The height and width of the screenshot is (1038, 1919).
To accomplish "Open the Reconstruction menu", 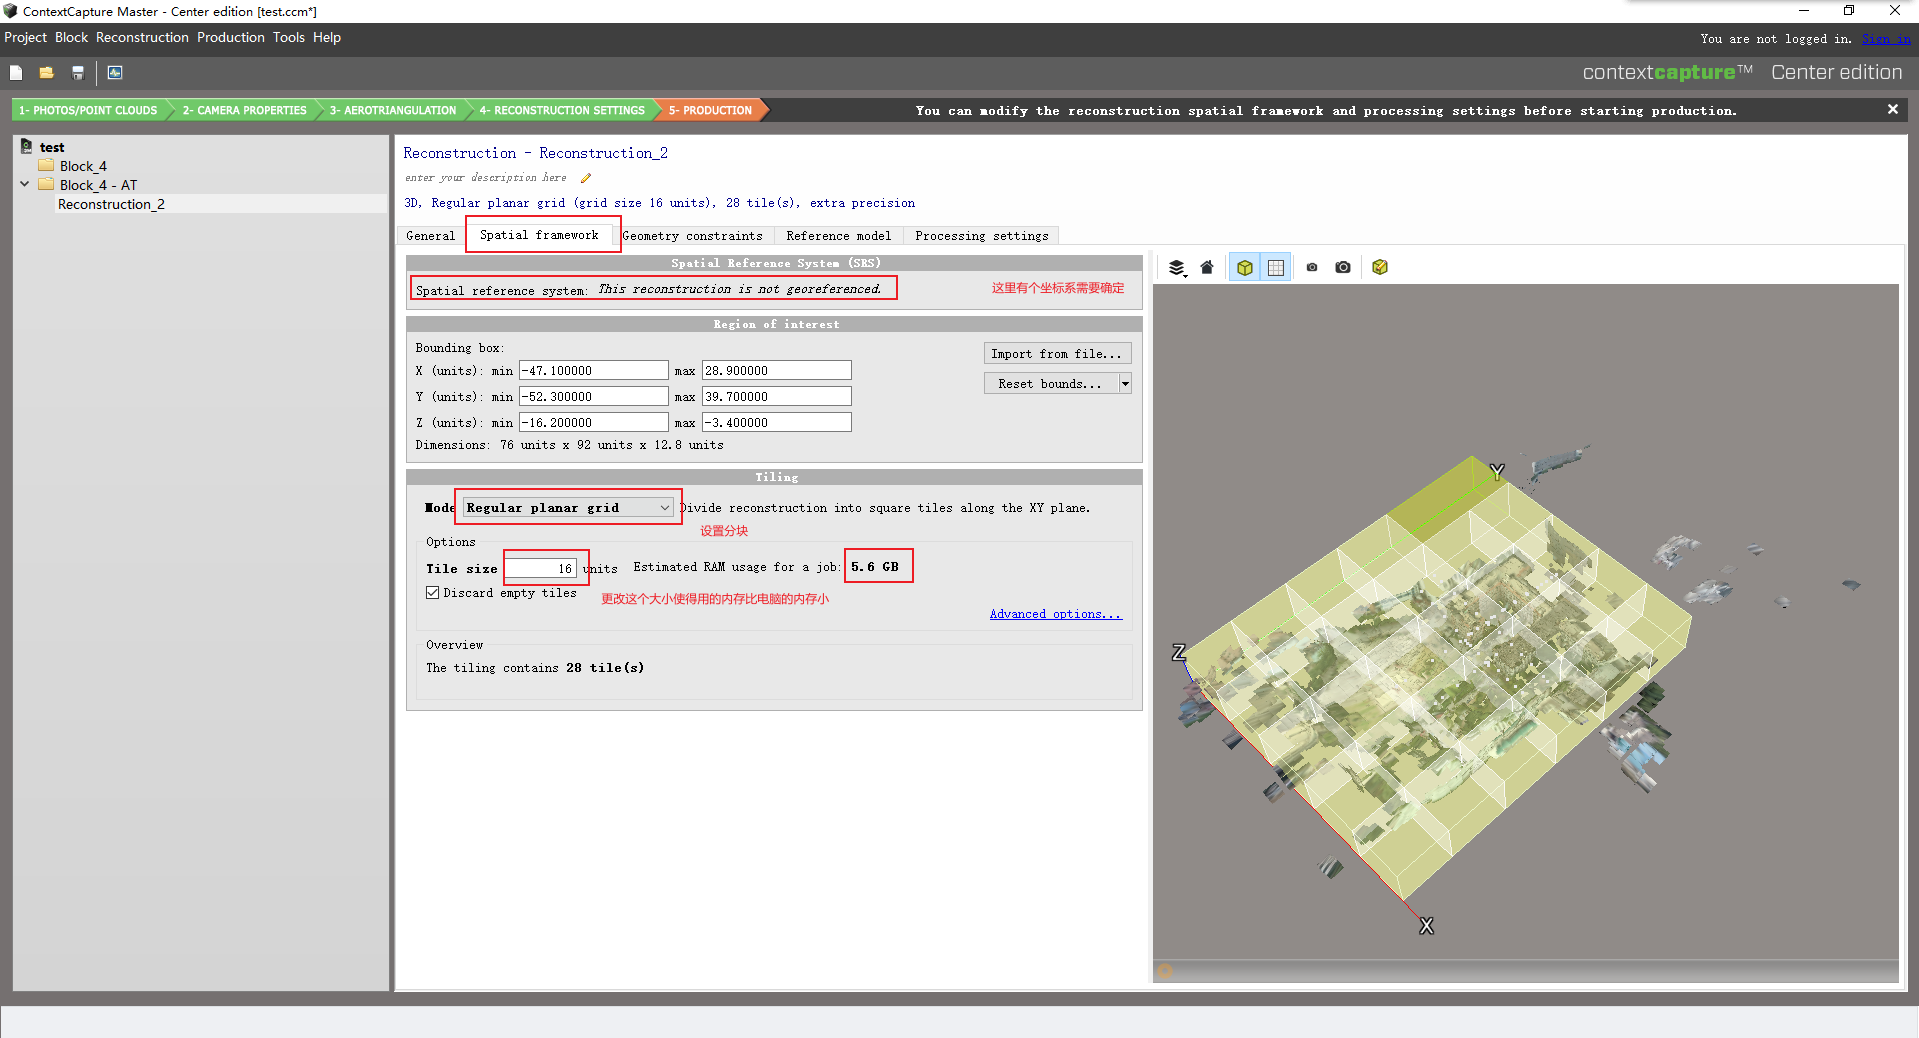I will pyautogui.click(x=142, y=38).
